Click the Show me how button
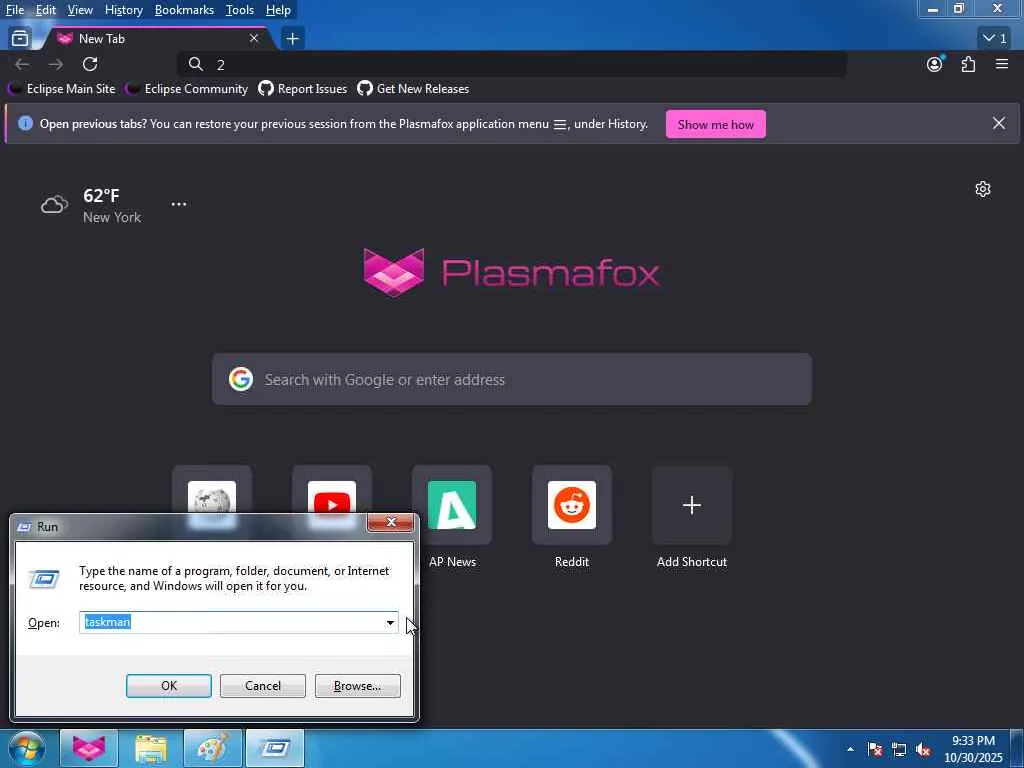The height and width of the screenshot is (768, 1024). pos(716,124)
